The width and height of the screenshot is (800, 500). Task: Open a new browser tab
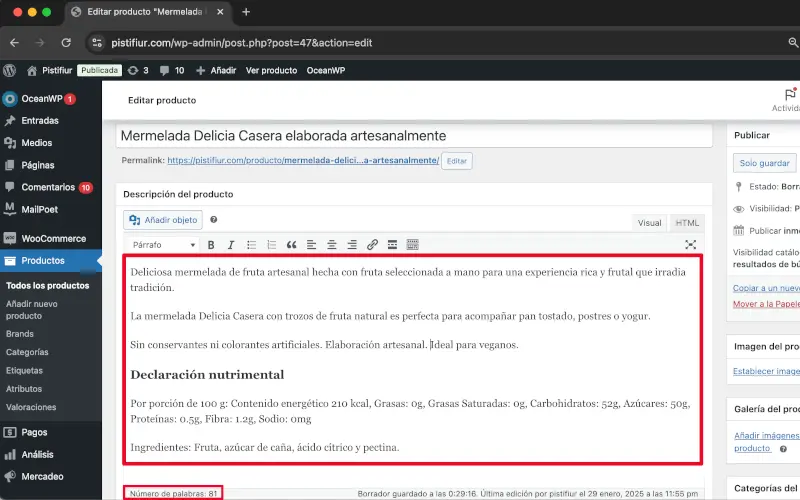point(246,12)
